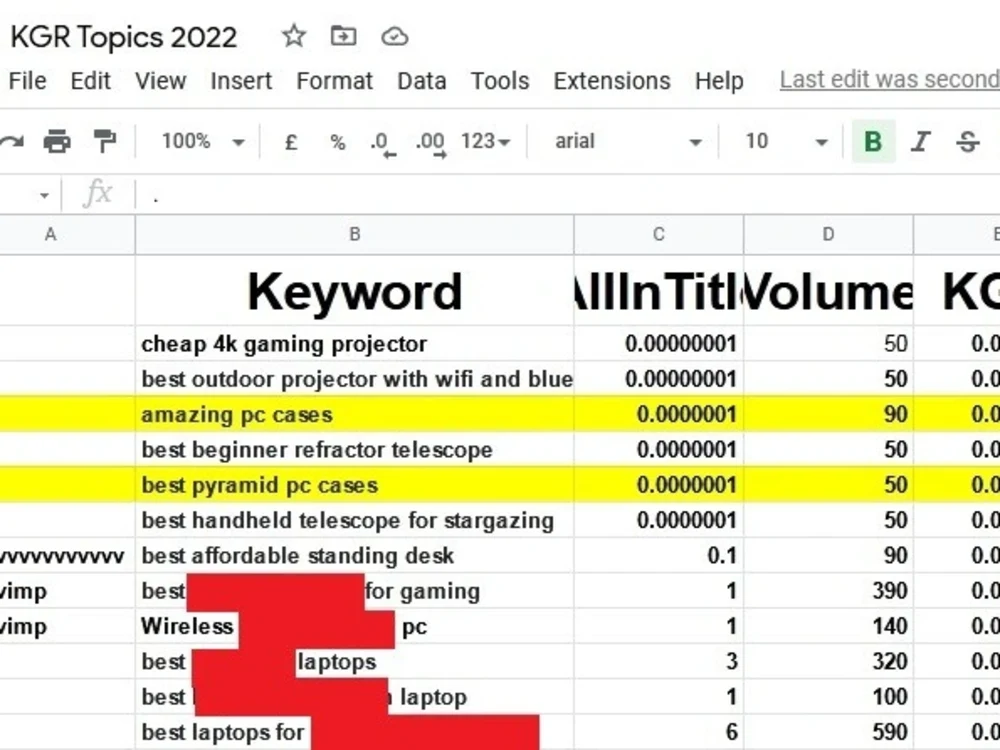Select the Volume header cell
Image resolution: width=1000 pixels, height=750 pixels.
[828, 291]
